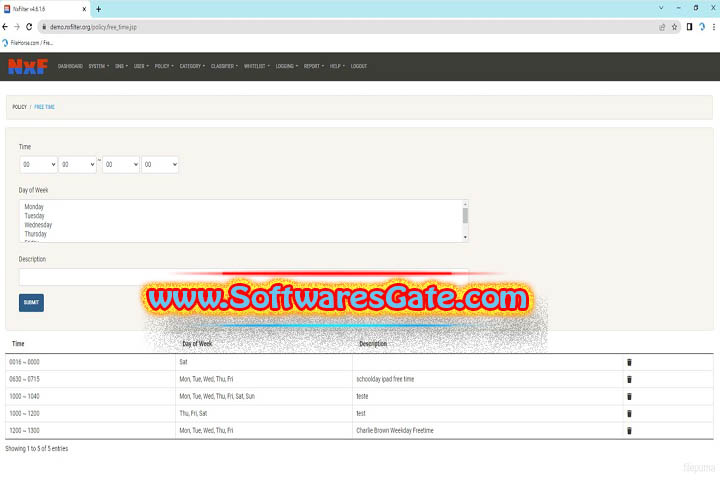Click 'Mon, Tue, Wed, Thu, Fri, Sat, Sun' cell
720x480 pixels.
217,396
